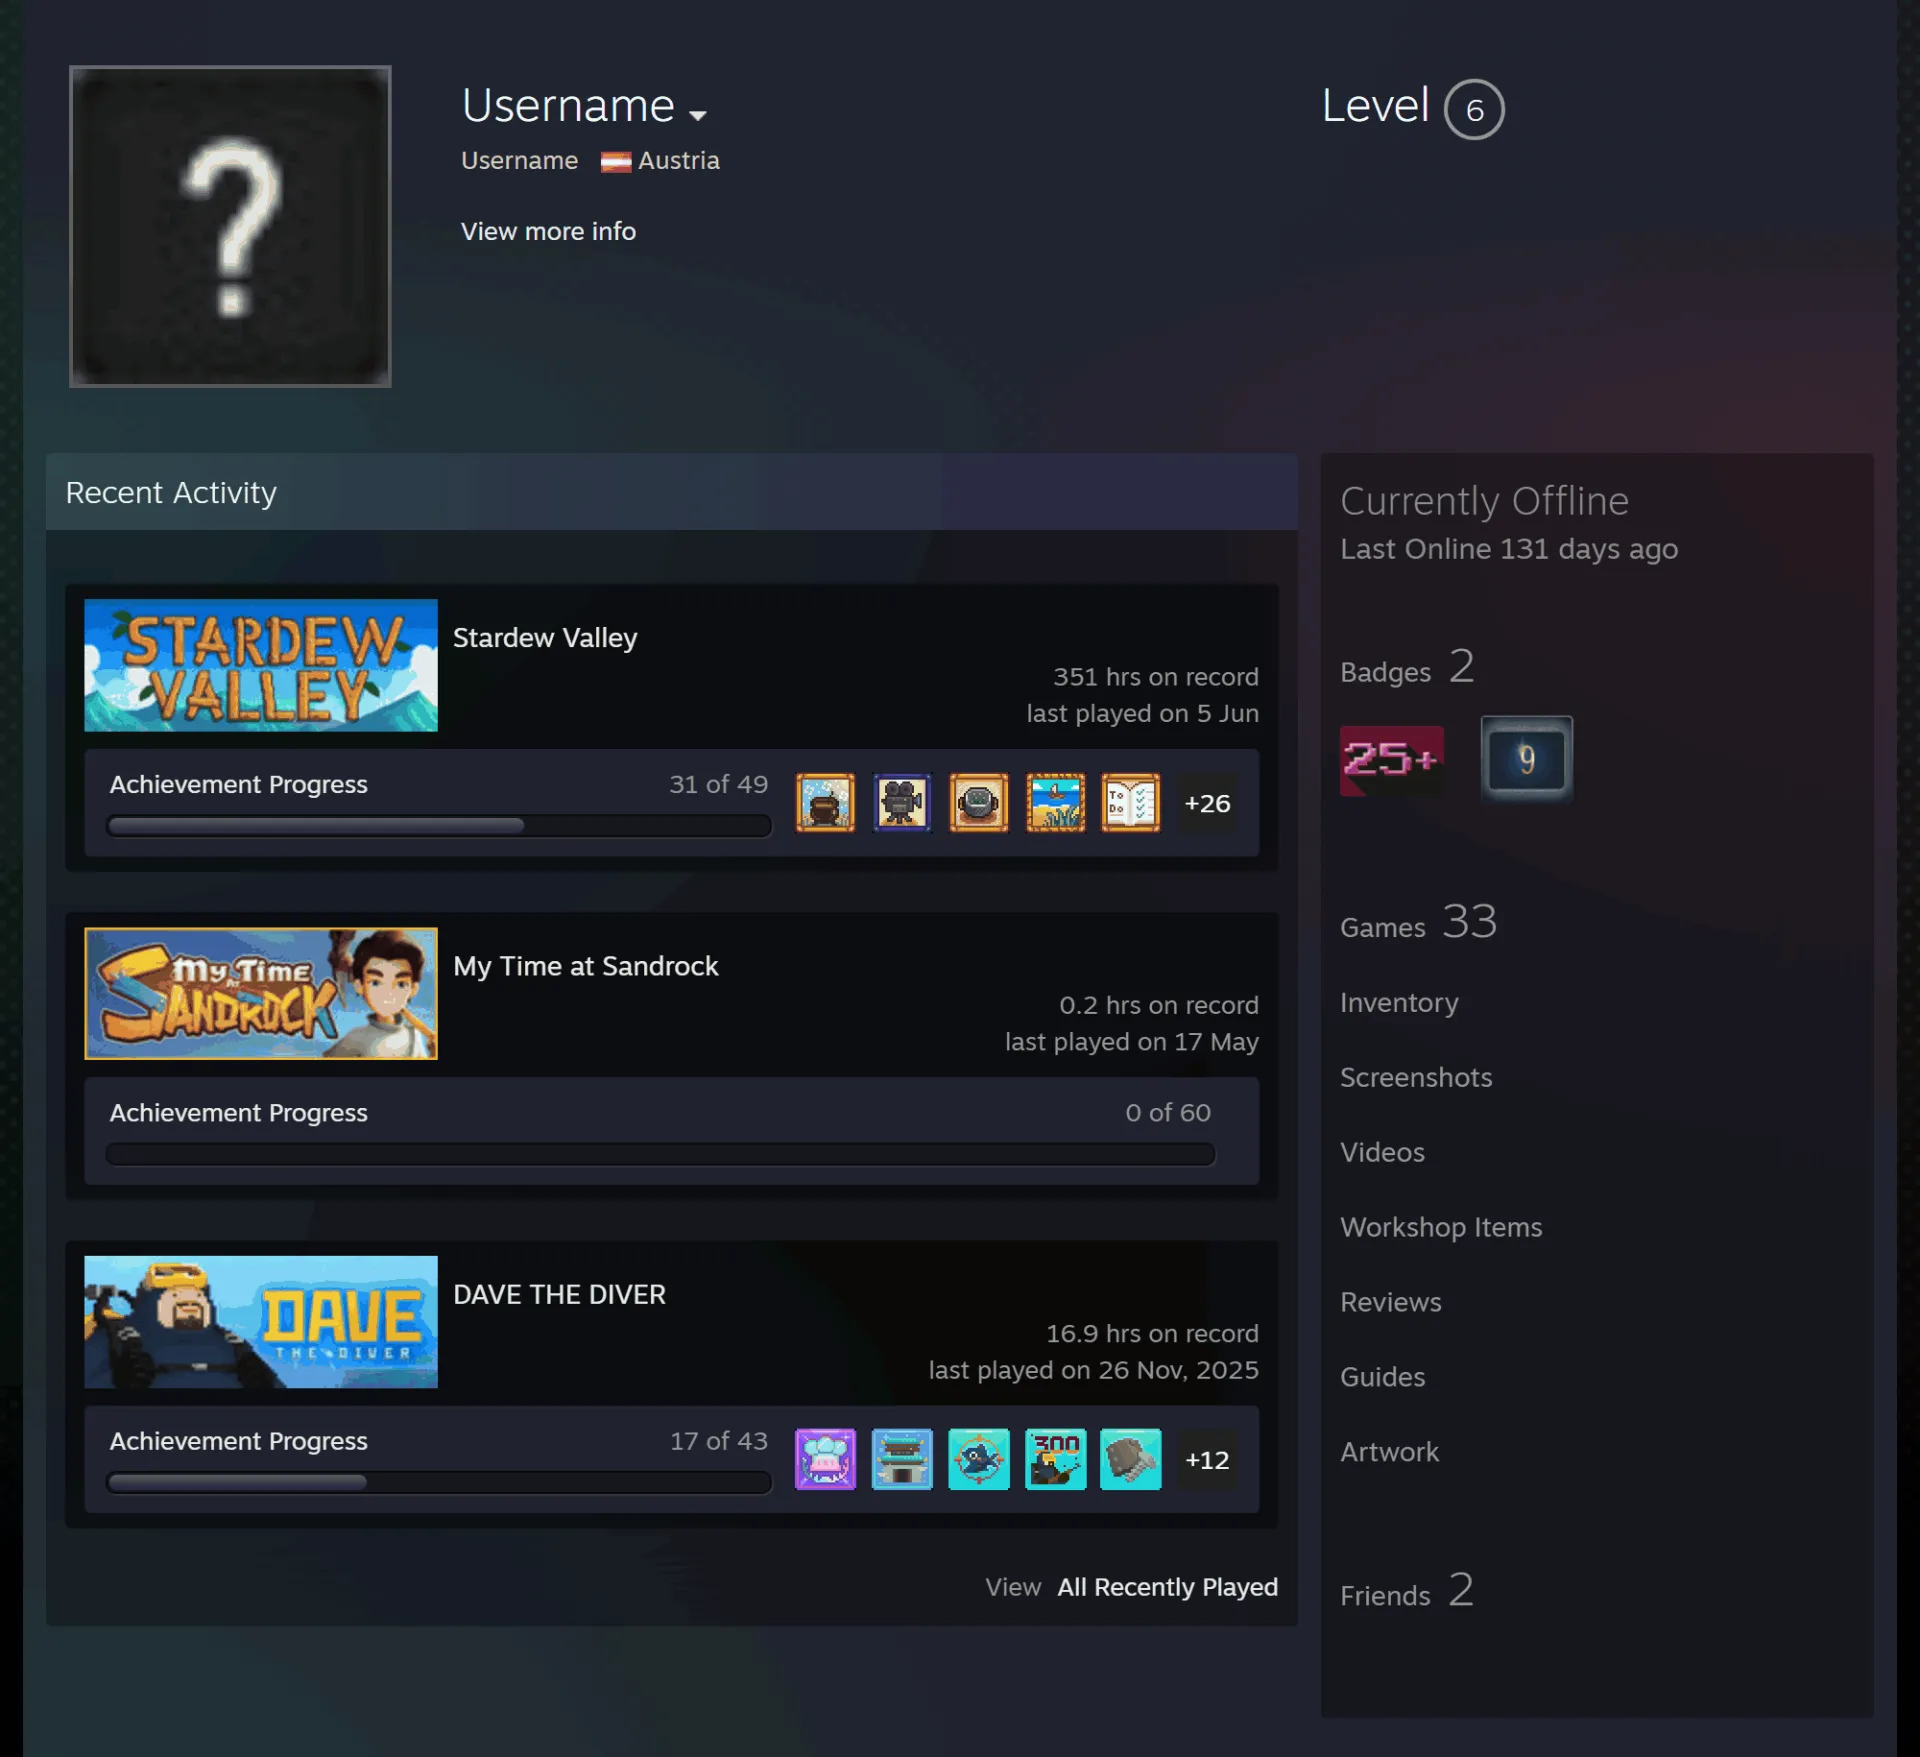Image resolution: width=1920 pixels, height=1757 pixels.
Task: Open the years of service 9 badge
Action: pyautogui.click(x=1526, y=760)
